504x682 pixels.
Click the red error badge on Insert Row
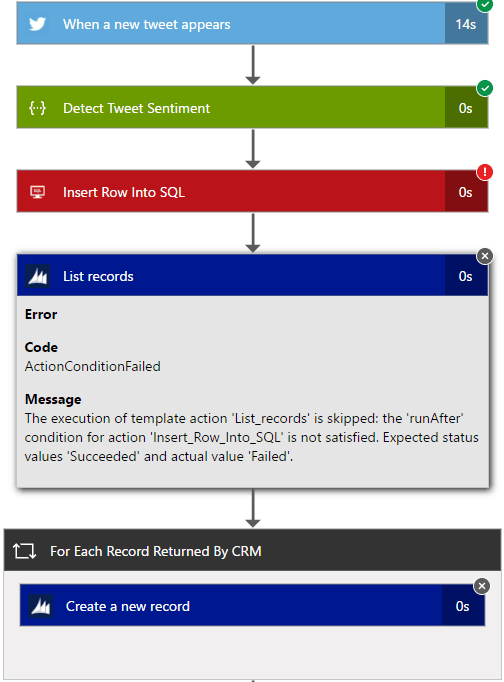point(484,172)
